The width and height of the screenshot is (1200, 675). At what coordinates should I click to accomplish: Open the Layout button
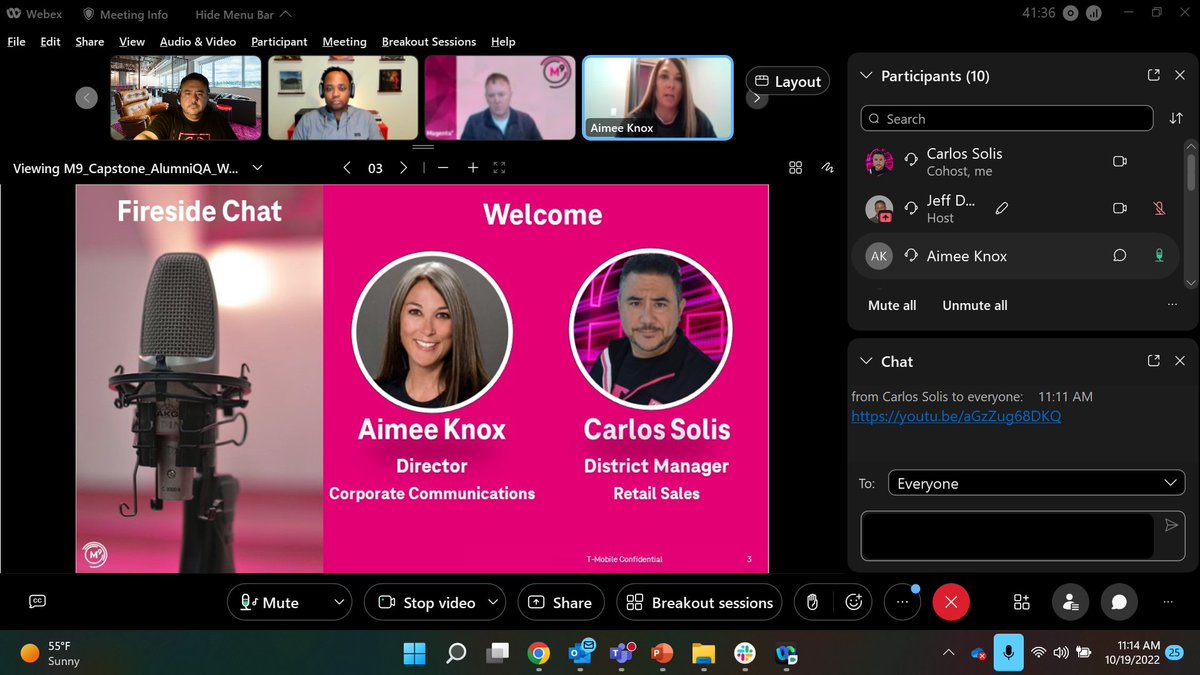coord(788,82)
